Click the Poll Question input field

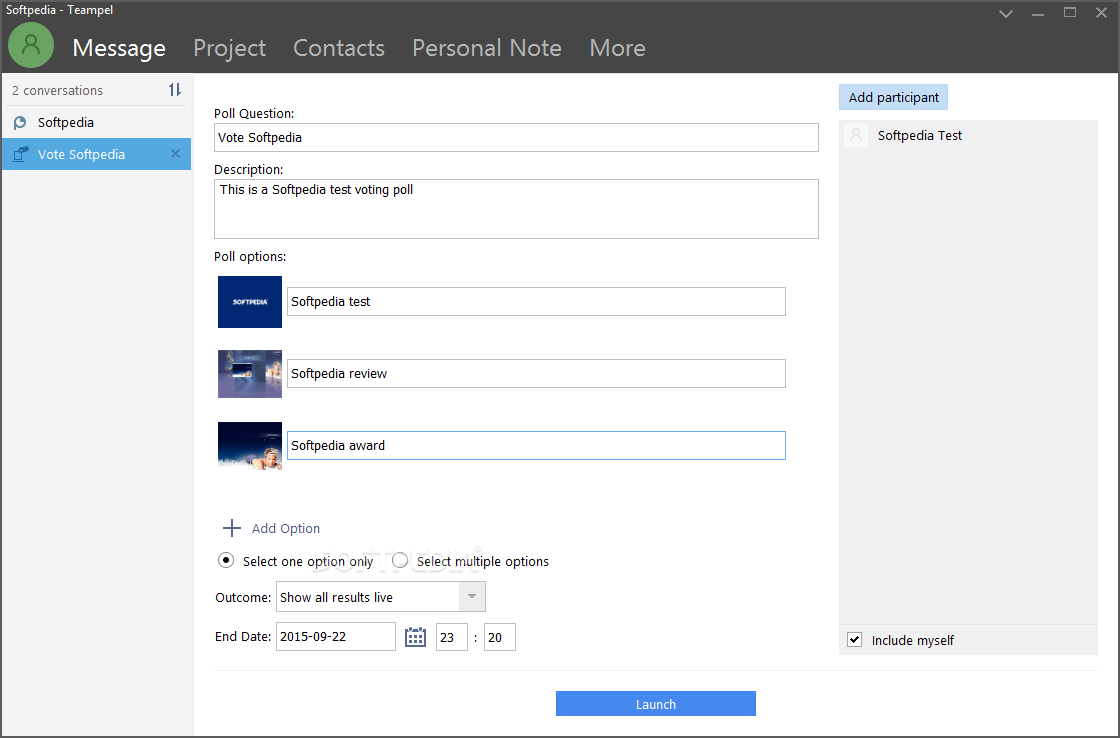coord(516,137)
